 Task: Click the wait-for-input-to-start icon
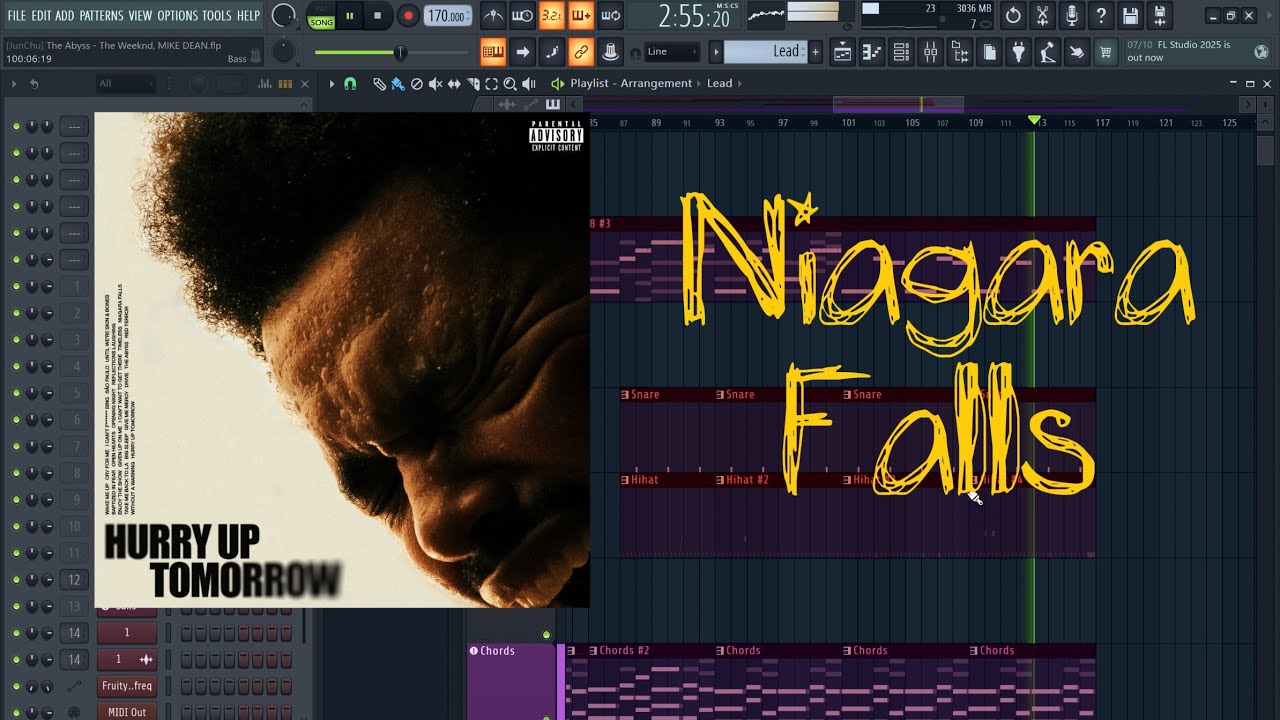[522, 16]
